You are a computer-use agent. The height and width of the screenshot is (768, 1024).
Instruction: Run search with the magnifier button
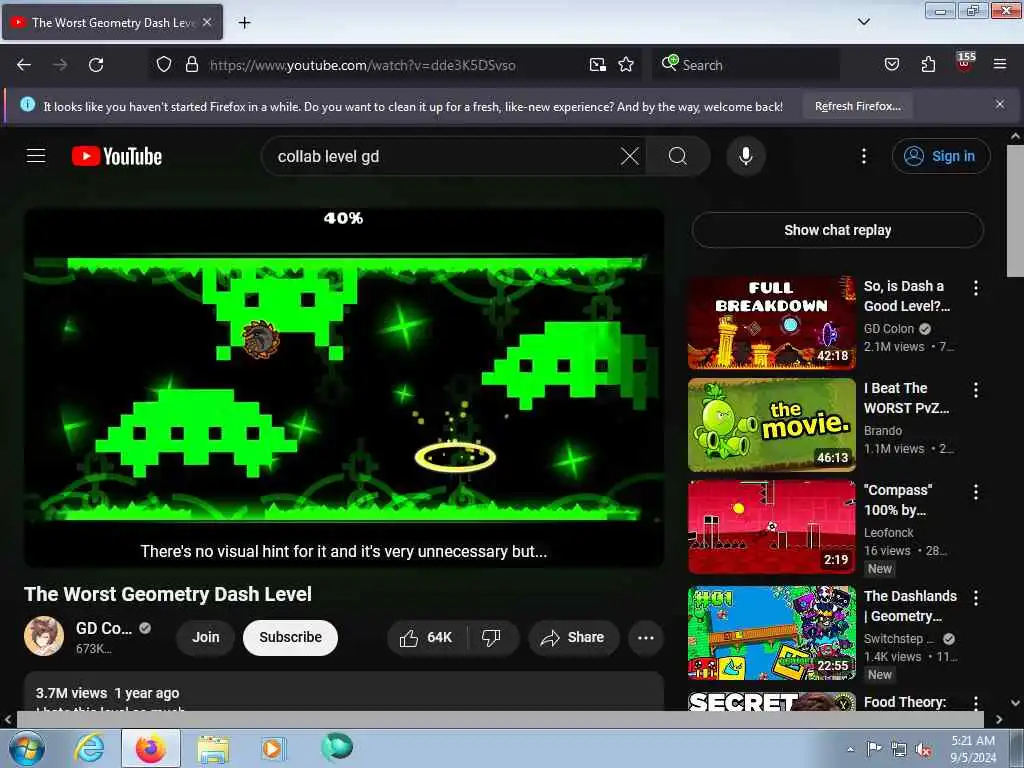tap(678, 156)
